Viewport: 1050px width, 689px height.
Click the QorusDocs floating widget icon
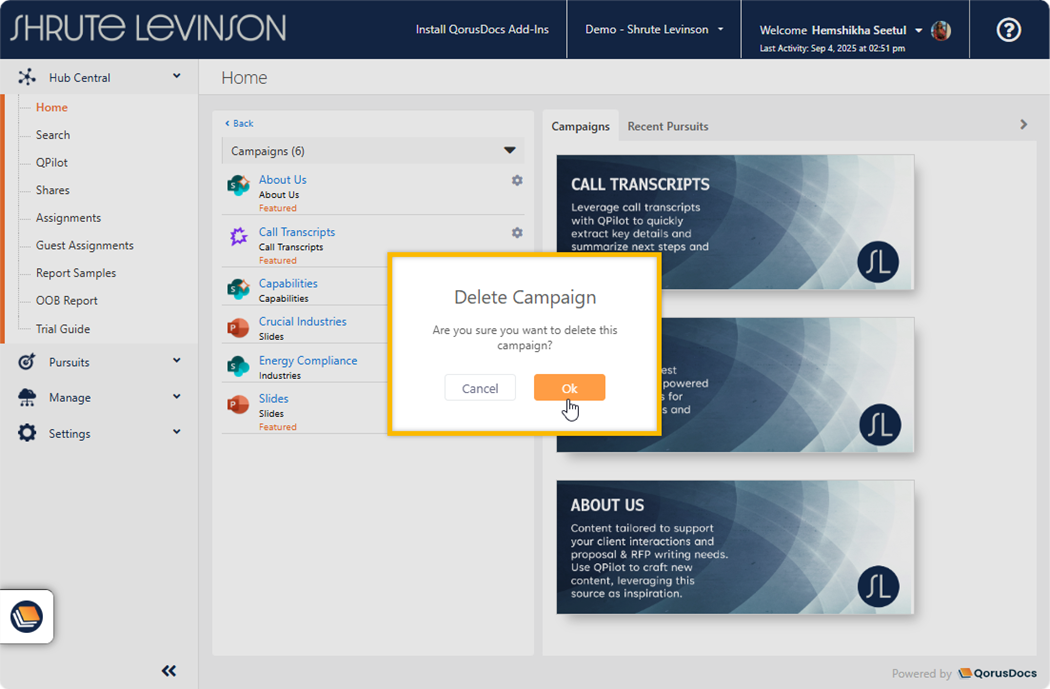pyautogui.click(x=27, y=616)
